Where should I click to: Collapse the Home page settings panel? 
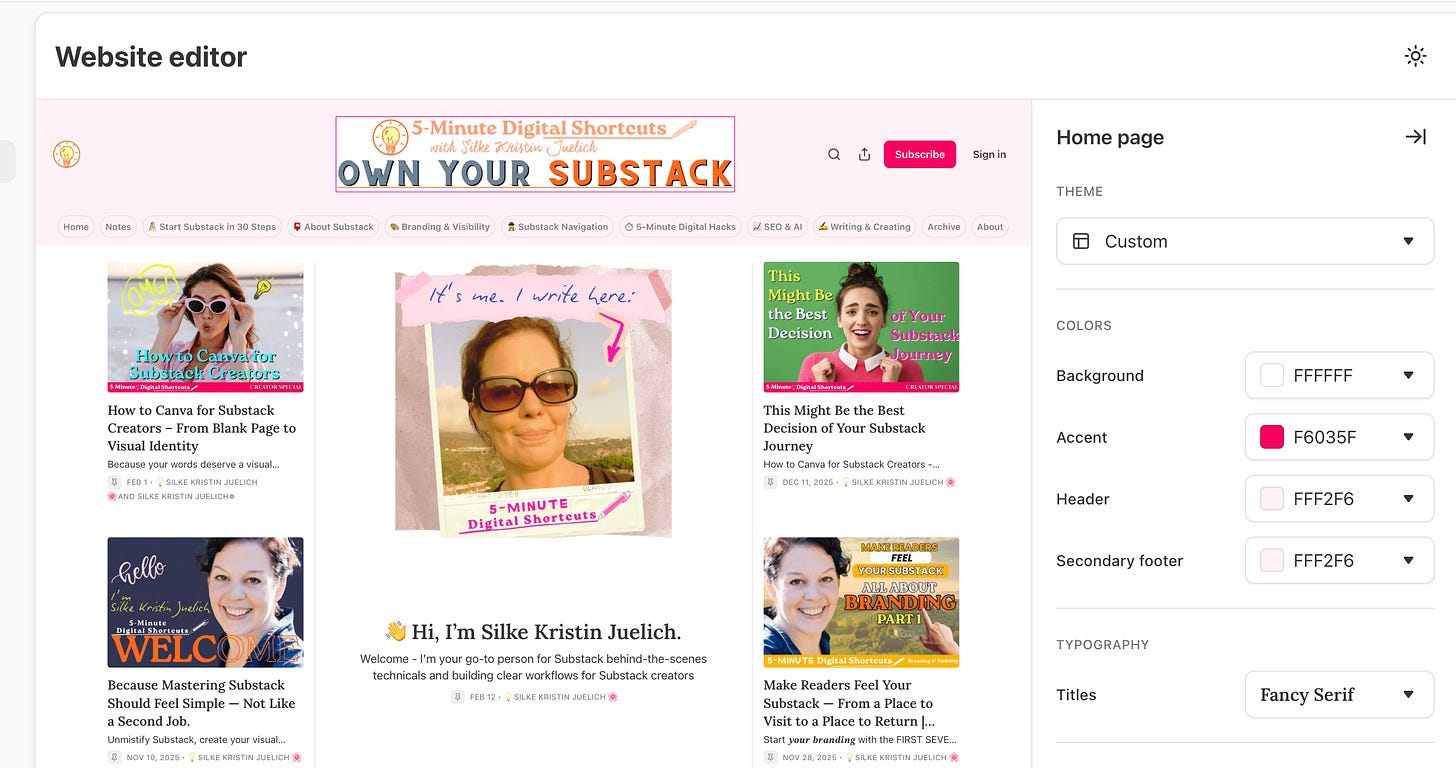1415,137
